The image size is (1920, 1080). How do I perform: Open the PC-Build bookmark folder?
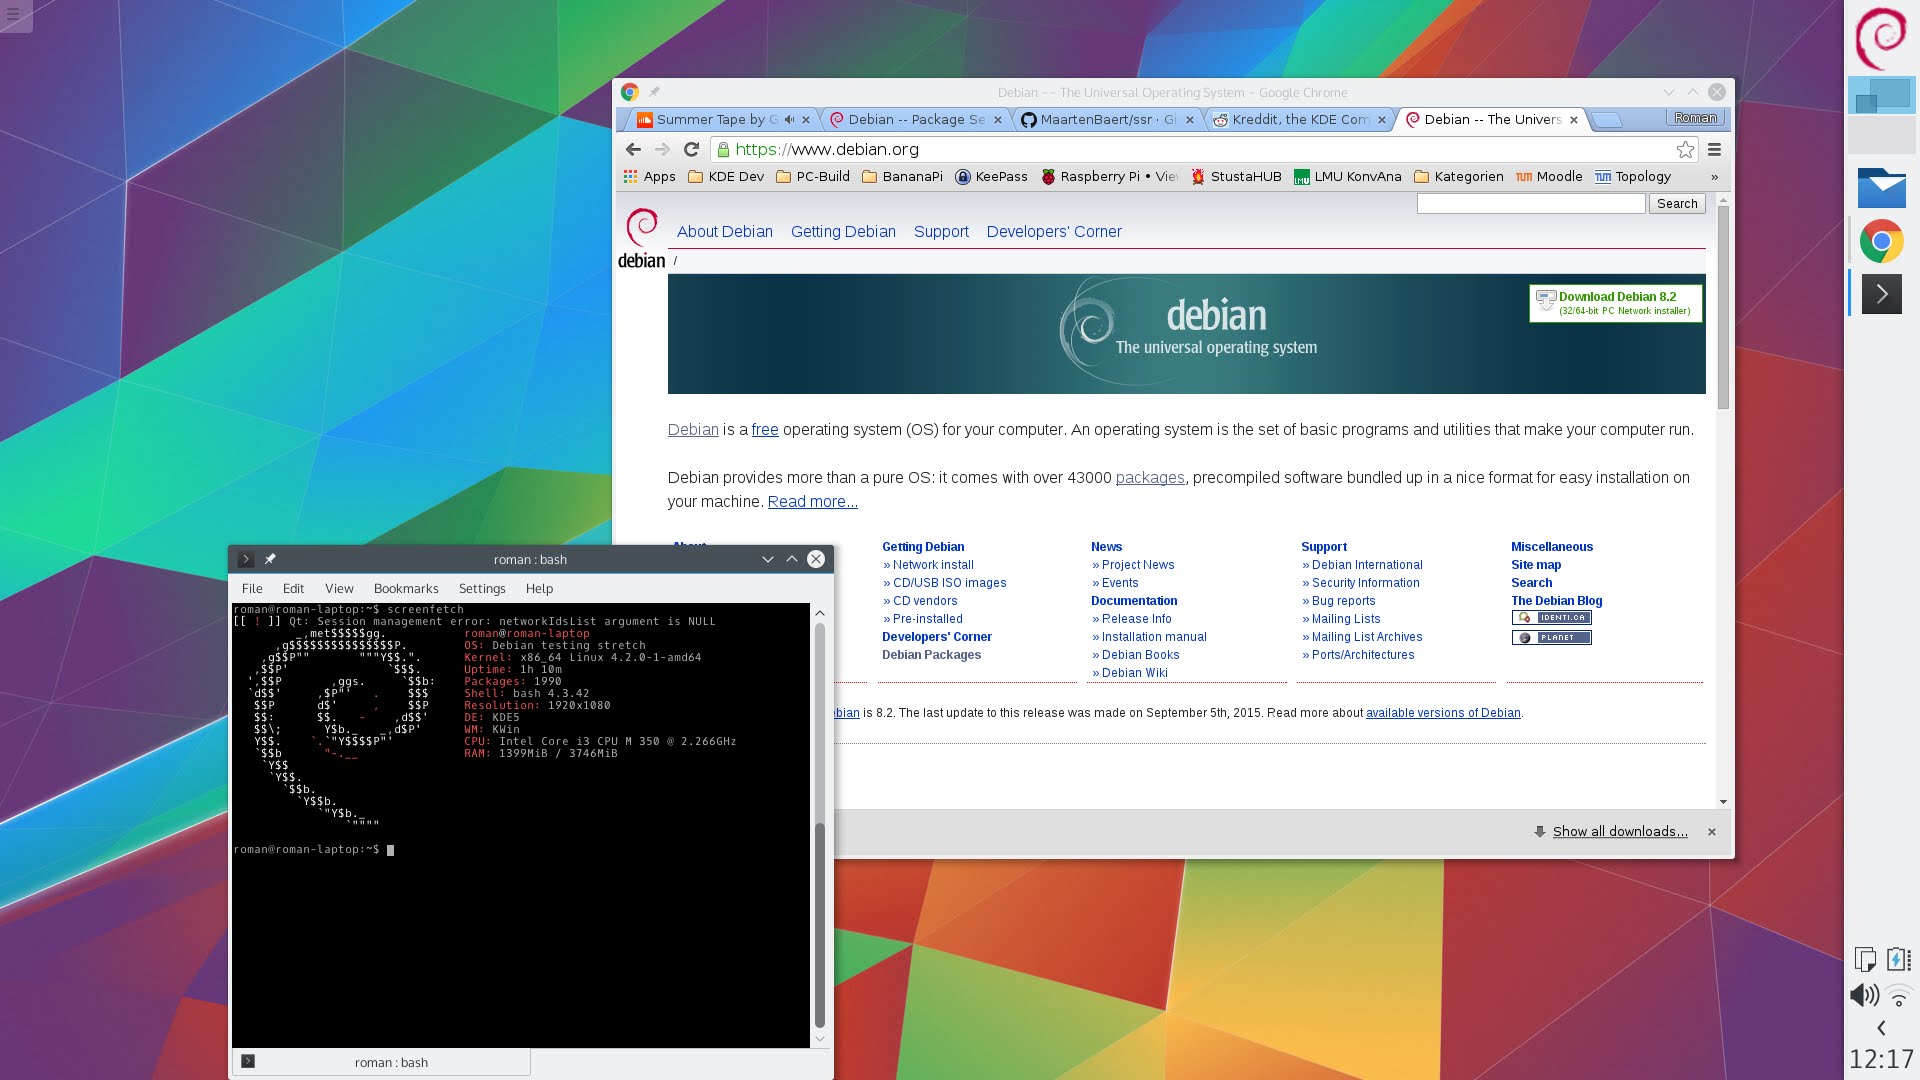tap(813, 176)
